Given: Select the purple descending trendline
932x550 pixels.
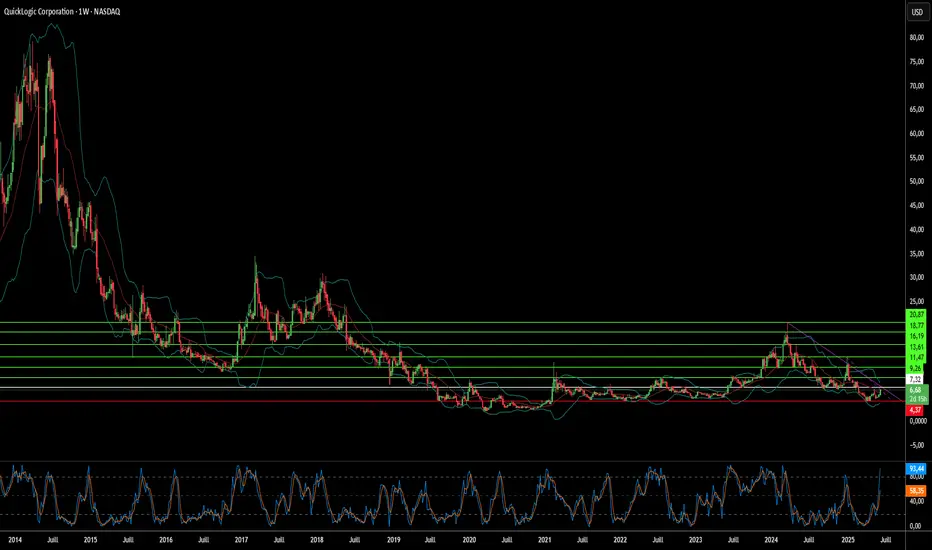Looking at the screenshot, I should click(x=844, y=360).
